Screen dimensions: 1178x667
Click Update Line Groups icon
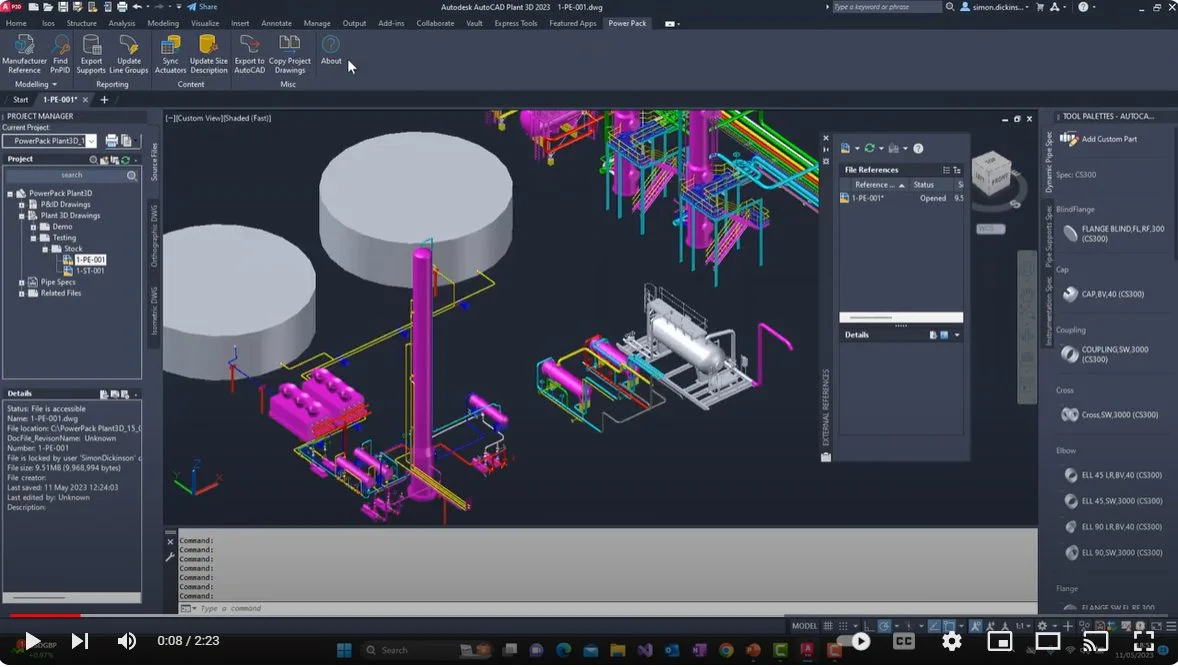pyautogui.click(x=128, y=54)
